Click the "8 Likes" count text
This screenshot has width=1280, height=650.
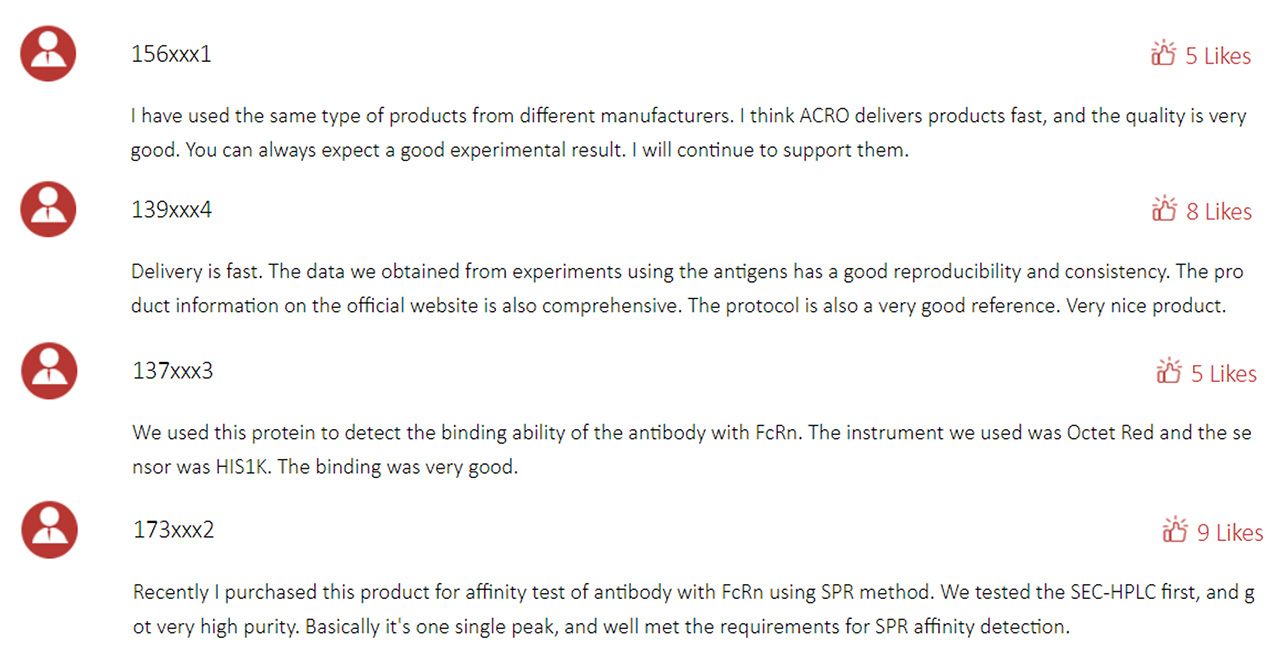[x=1218, y=212]
